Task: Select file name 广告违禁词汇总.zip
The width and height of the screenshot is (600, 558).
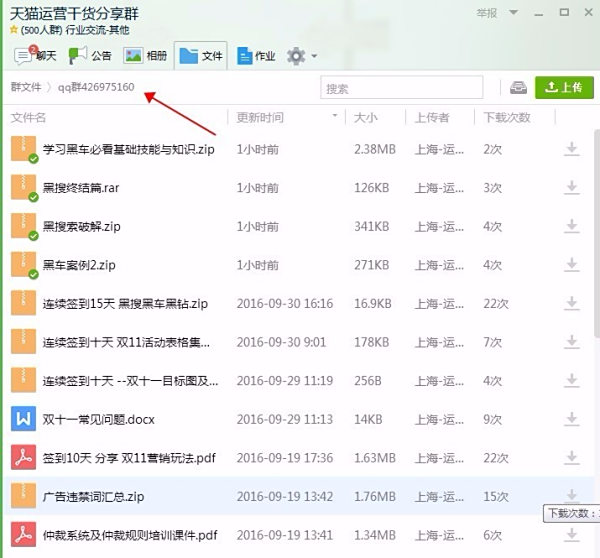Action: [x=93, y=497]
